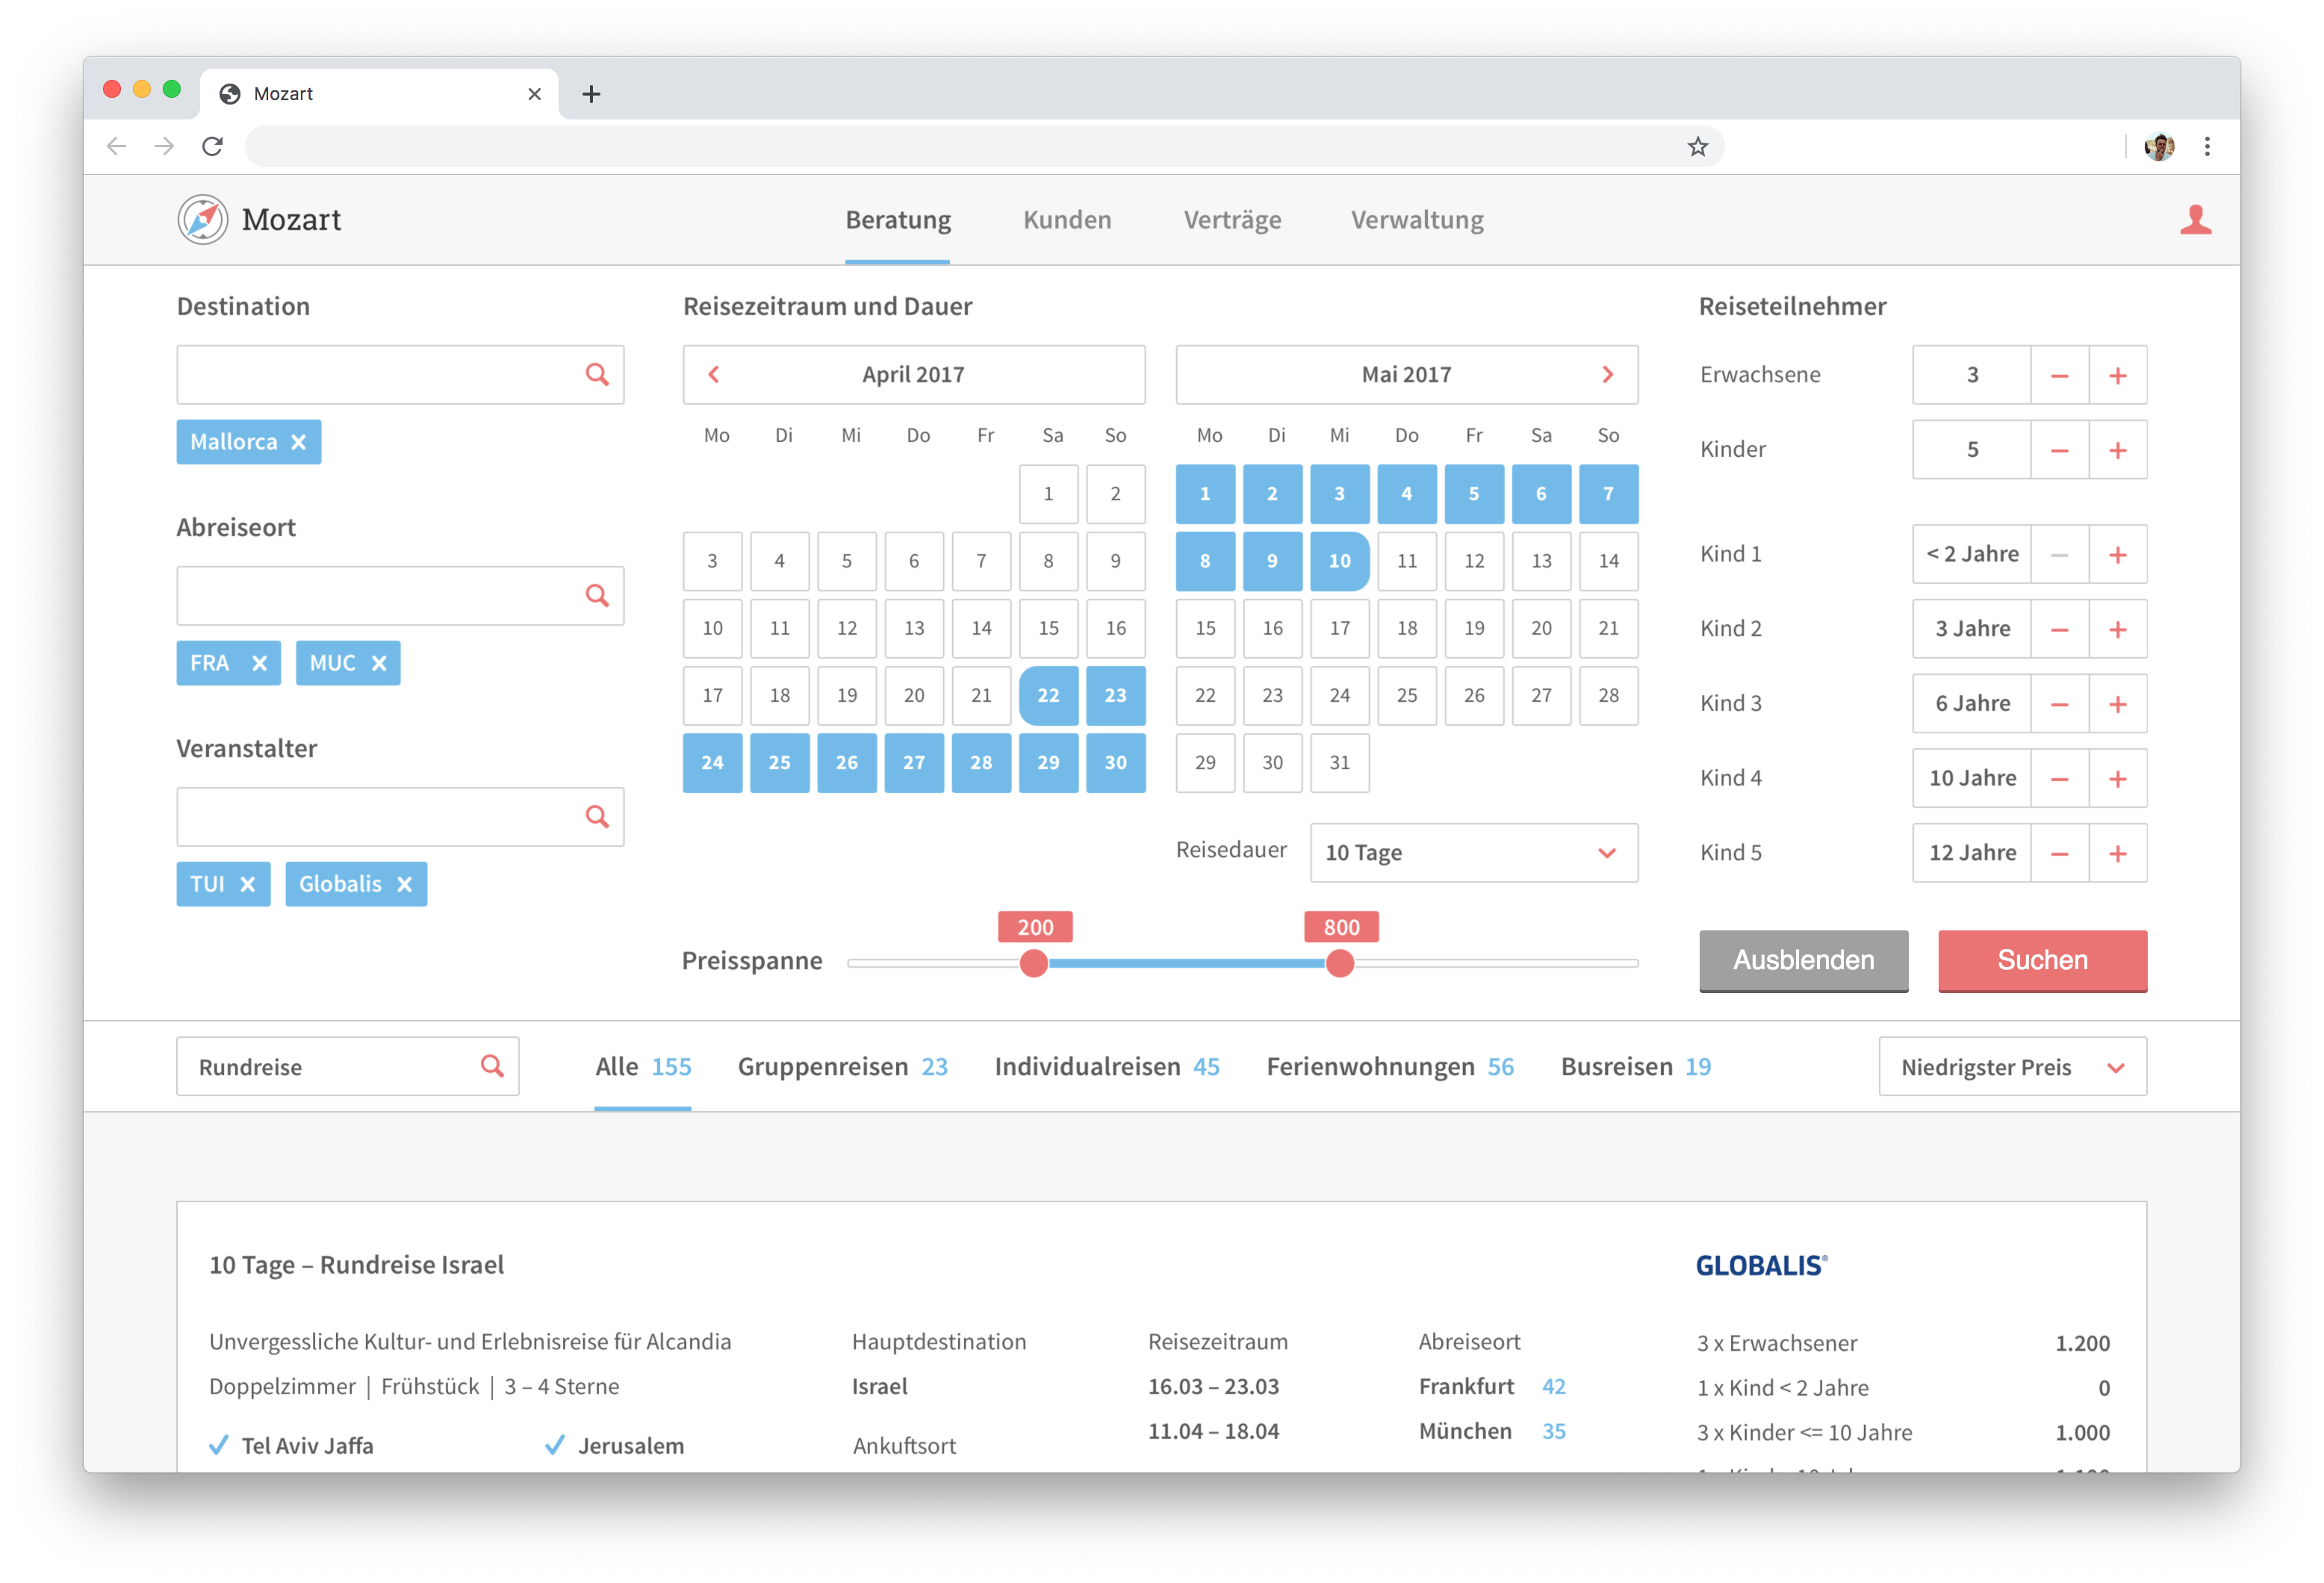The width and height of the screenshot is (2324, 1583).
Task: Go forward in browser history
Action: 164,147
